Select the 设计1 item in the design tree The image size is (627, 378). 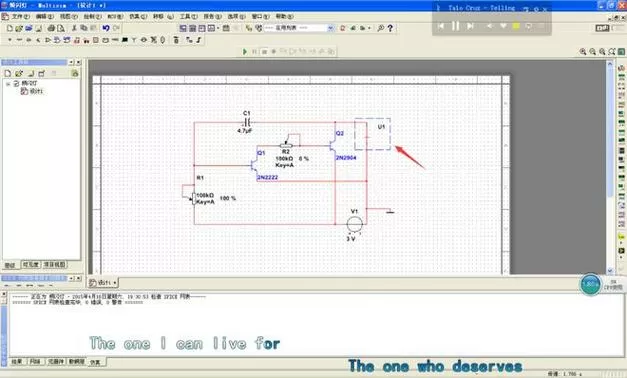36,91
